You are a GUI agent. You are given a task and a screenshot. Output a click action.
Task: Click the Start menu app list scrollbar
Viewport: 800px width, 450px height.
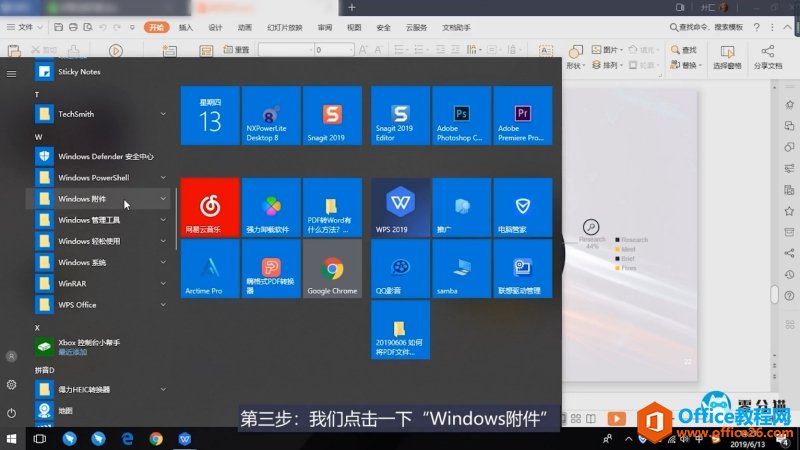[x=177, y=218]
